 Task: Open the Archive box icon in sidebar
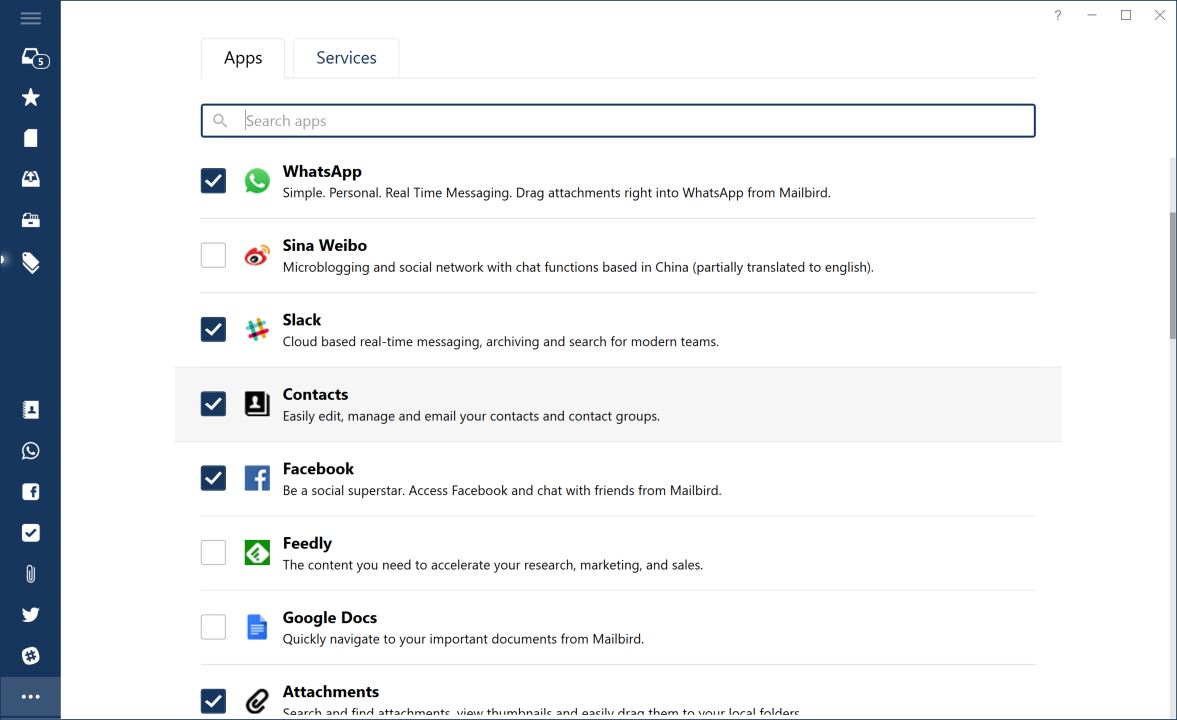(x=31, y=220)
